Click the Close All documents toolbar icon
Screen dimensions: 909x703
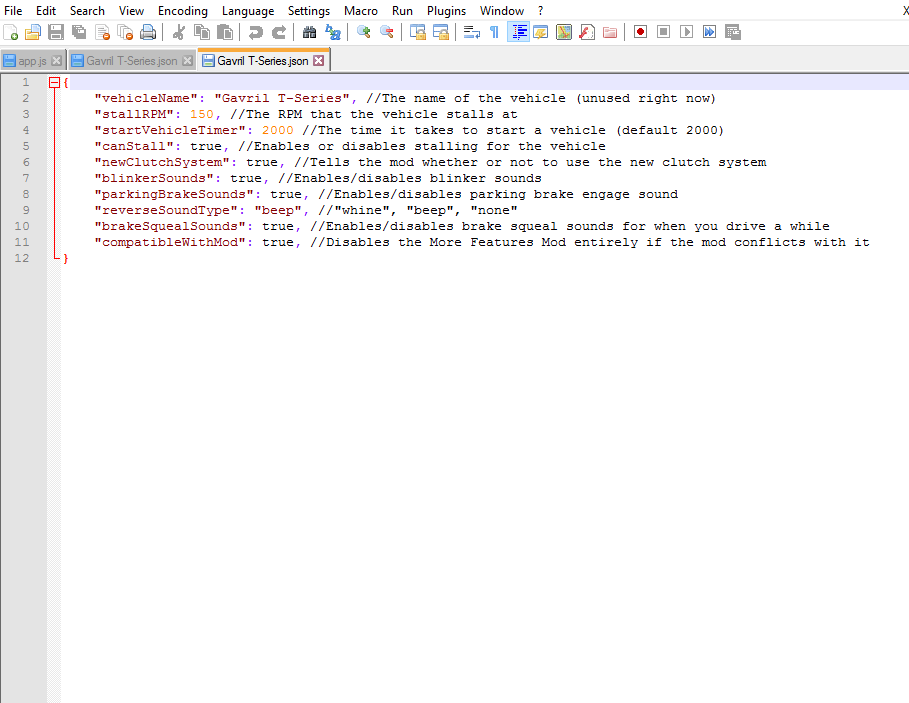(x=125, y=32)
